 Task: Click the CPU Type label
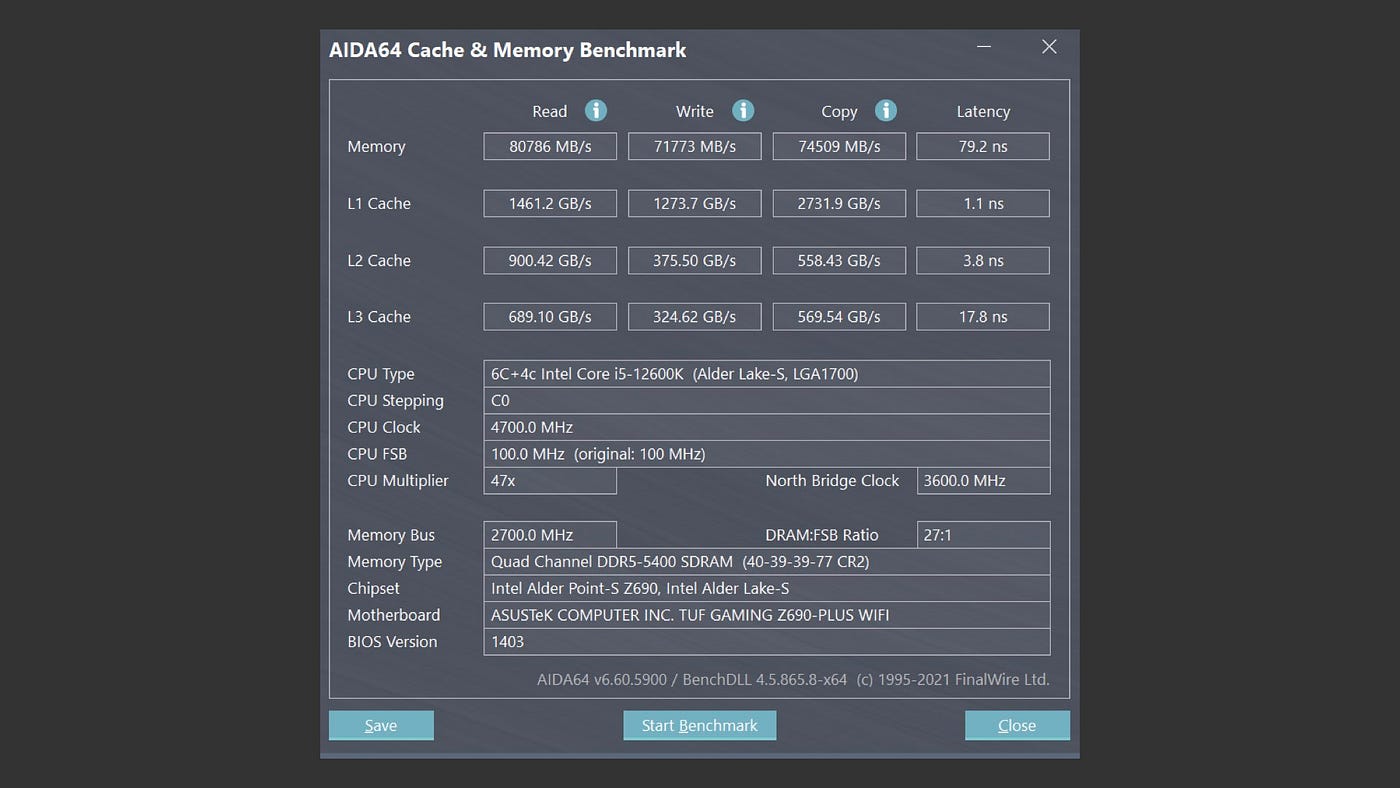(x=381, y=374)
